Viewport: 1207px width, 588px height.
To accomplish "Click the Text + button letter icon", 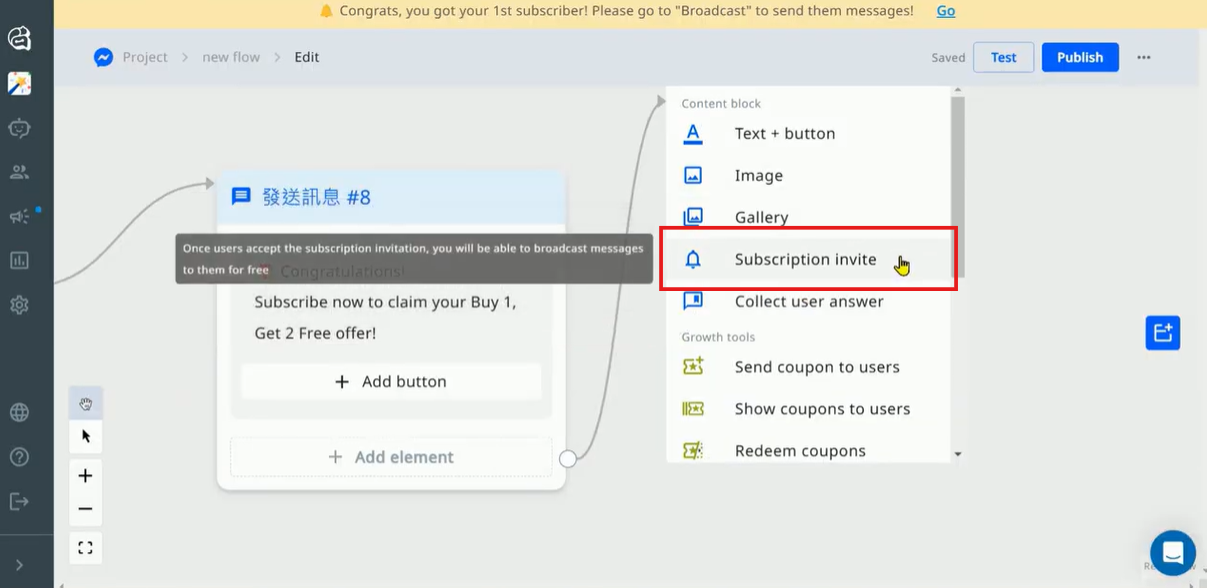I will (693, 133).
